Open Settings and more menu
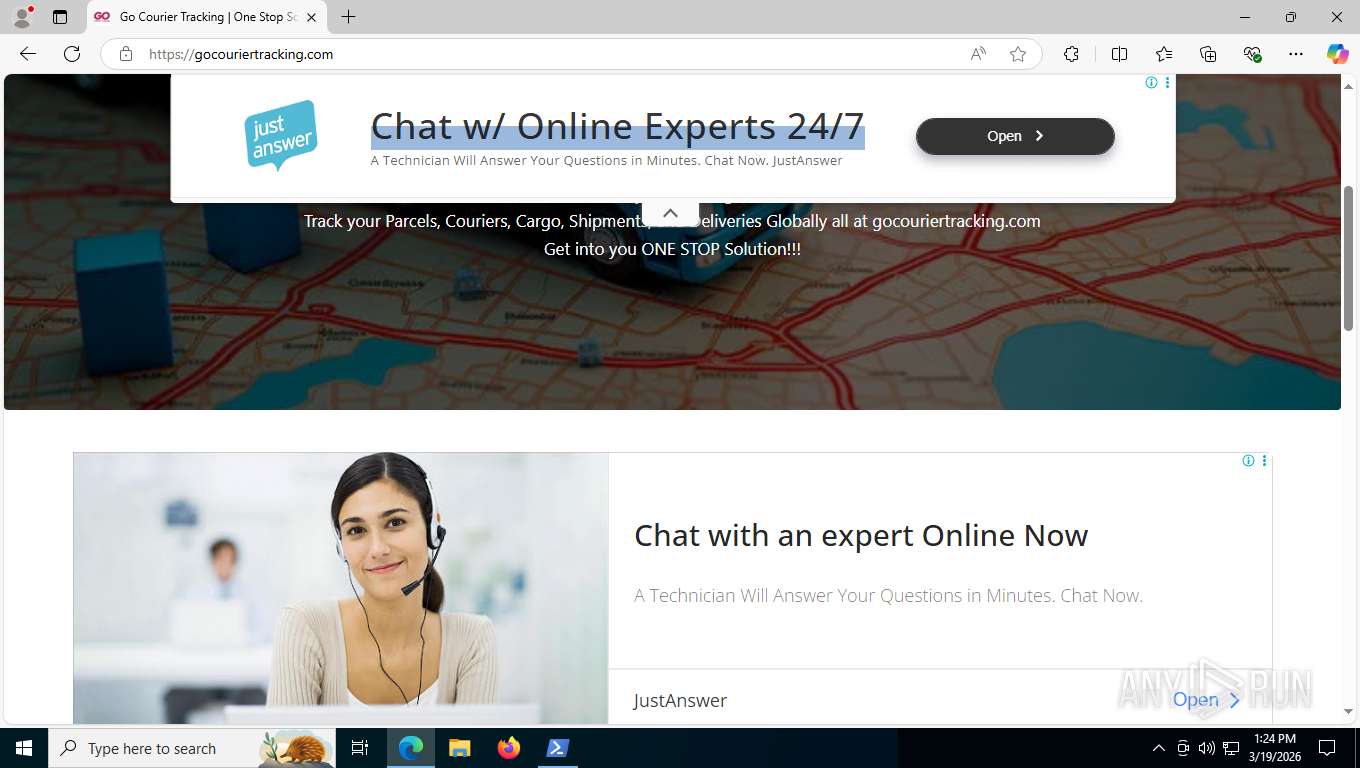Image resolution: width=1360 pixels, height=768 pixels. tap(1296, 54)
